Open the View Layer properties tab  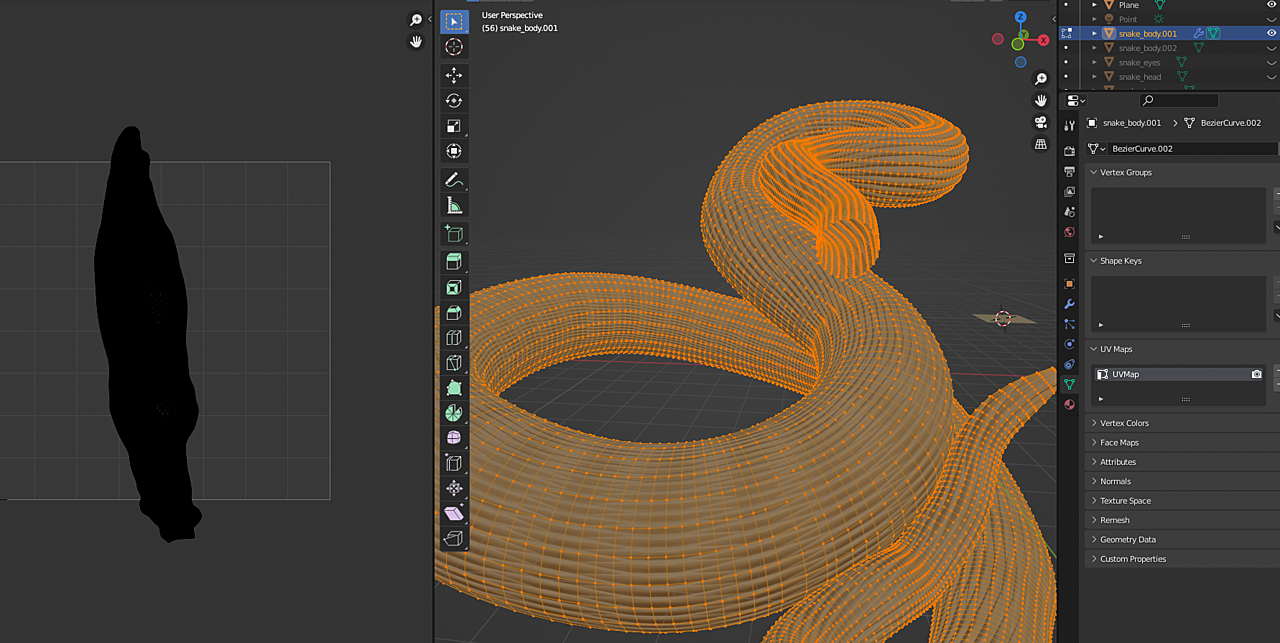(1069, 191)
